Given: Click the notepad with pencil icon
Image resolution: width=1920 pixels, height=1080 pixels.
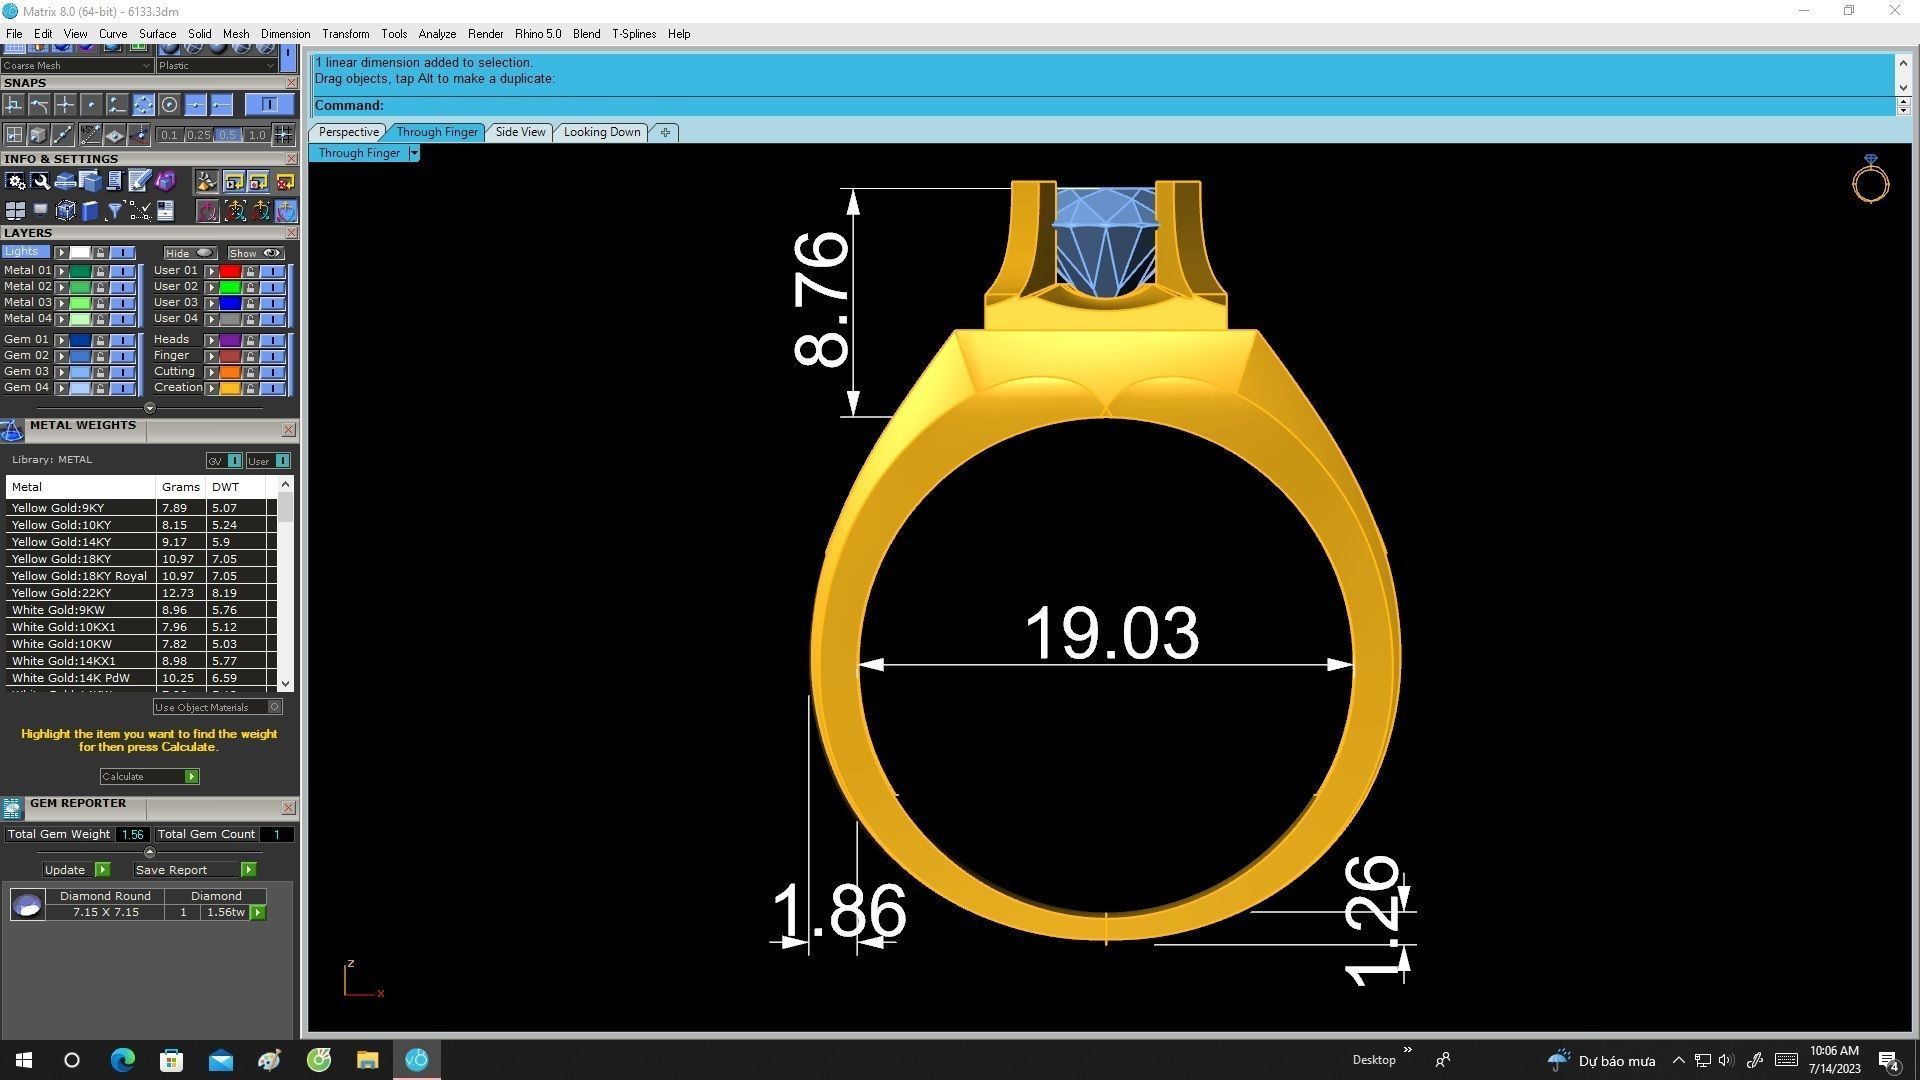Looking at the screenshot, I should tap(139, 181).
